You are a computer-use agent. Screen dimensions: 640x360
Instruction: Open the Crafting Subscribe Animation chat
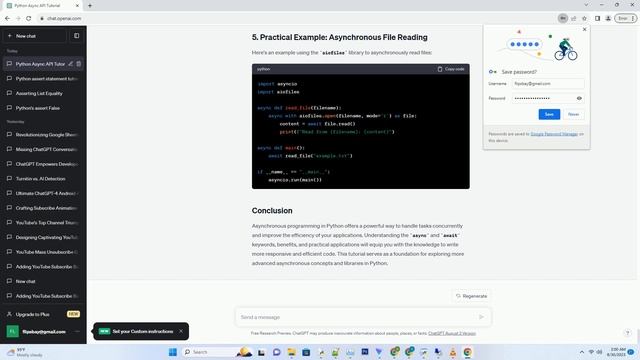coord(43,208)
